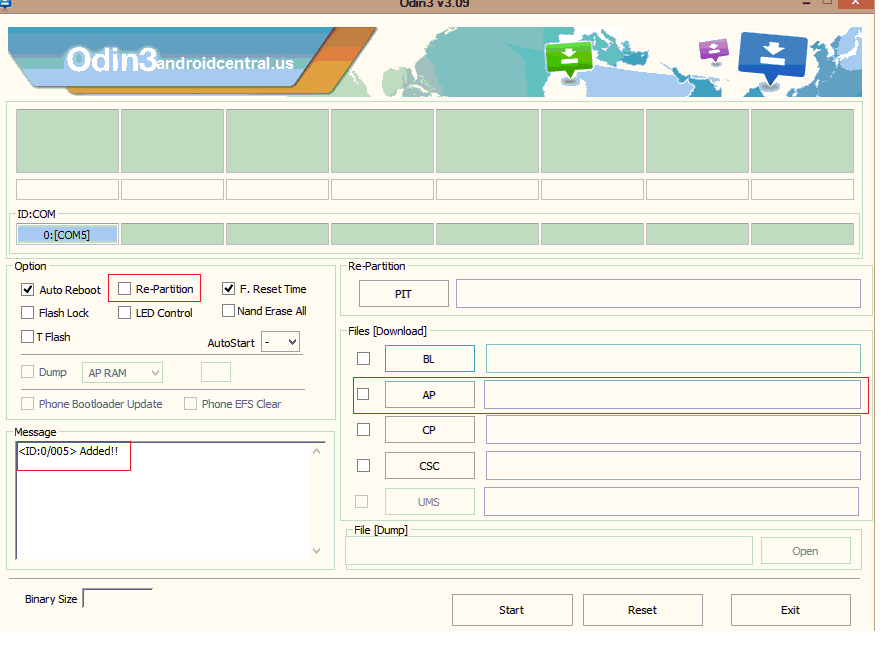The width and height of the screenshot is (882, 648).
Task: Click the purple download icon in banner
Action: pos(713,51)
